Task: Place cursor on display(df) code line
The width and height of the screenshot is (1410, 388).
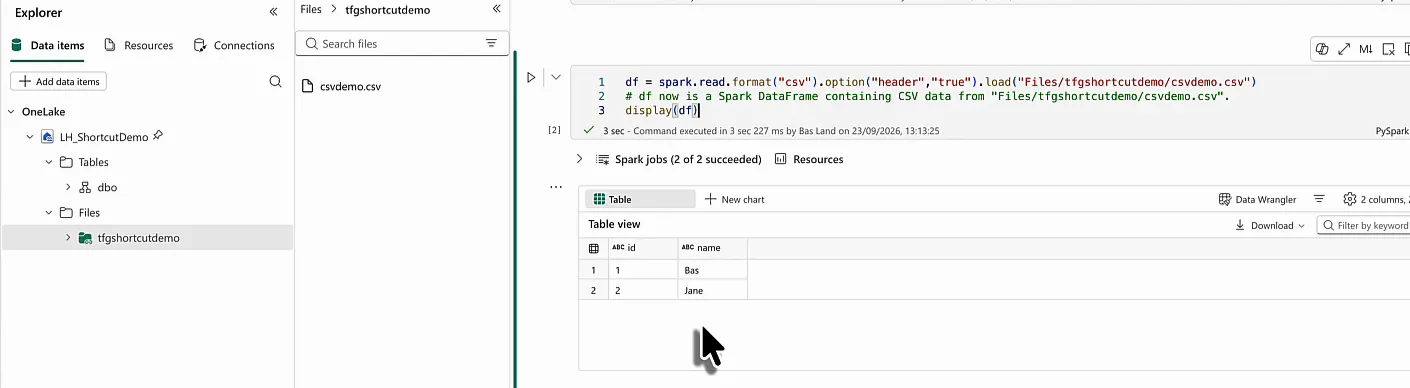Action: (661, 111)
